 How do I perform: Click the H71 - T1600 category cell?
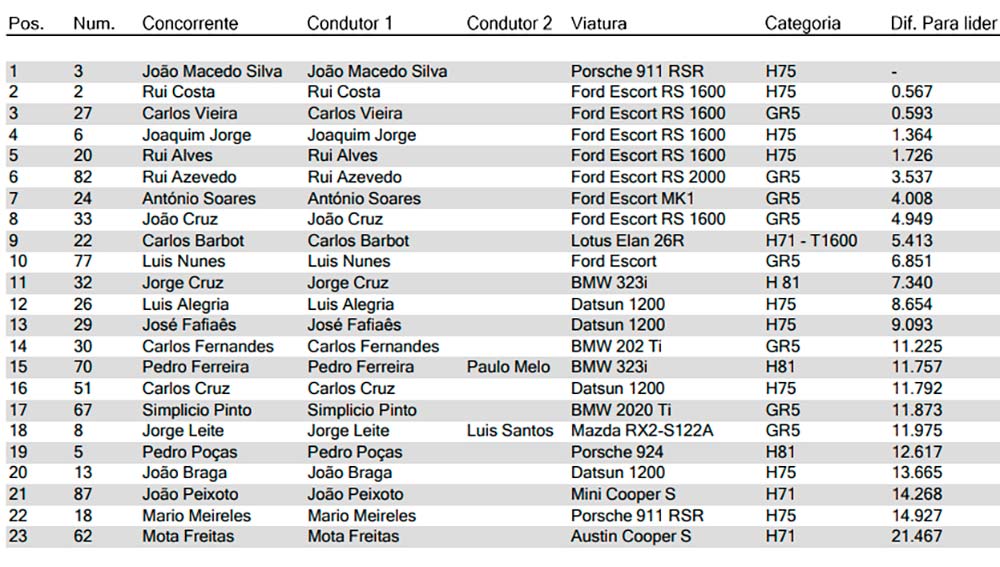811,240
